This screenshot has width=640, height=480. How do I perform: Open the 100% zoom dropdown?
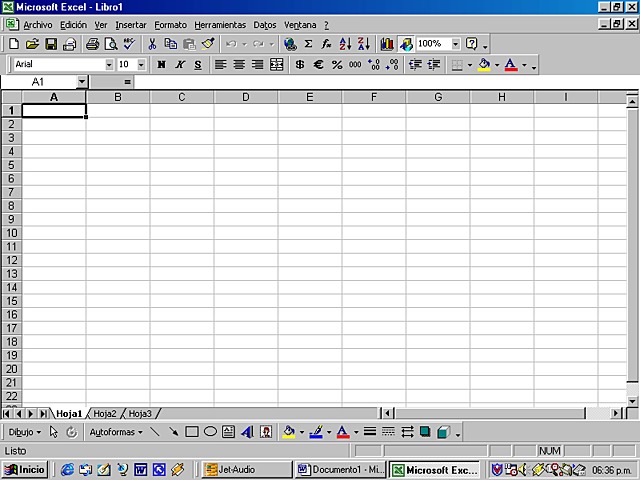(456, 44)
